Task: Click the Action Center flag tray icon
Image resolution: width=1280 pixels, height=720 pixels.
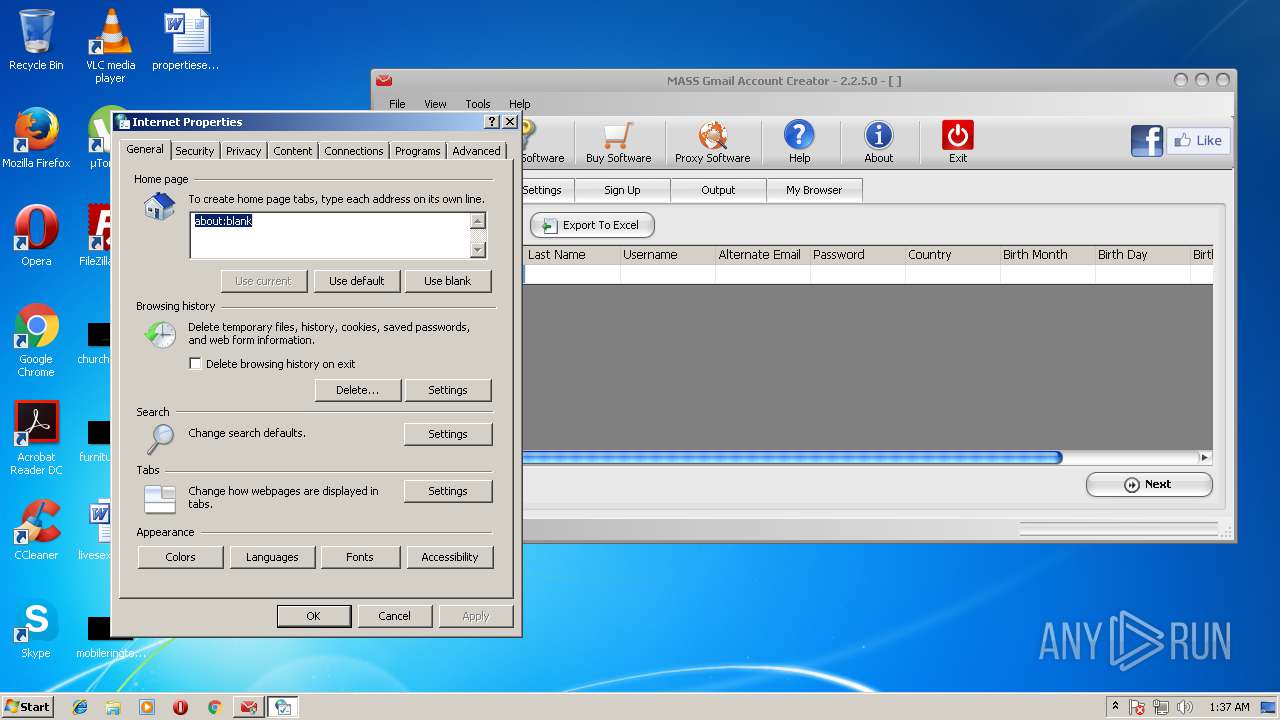Action: click(1137, 707)
